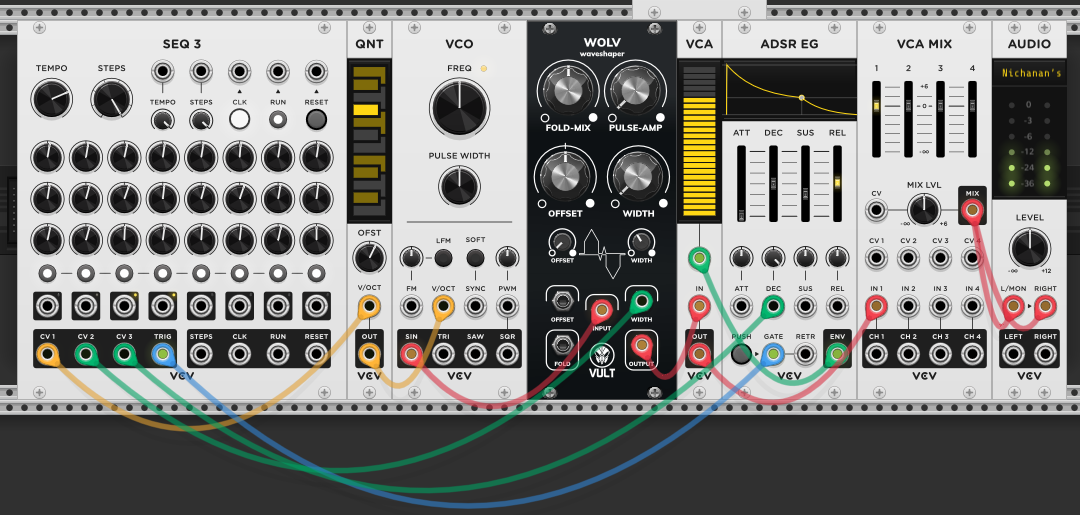The image size is (1080, 515).
Task: Toggle the VCO LFM button
Action: 443,258
